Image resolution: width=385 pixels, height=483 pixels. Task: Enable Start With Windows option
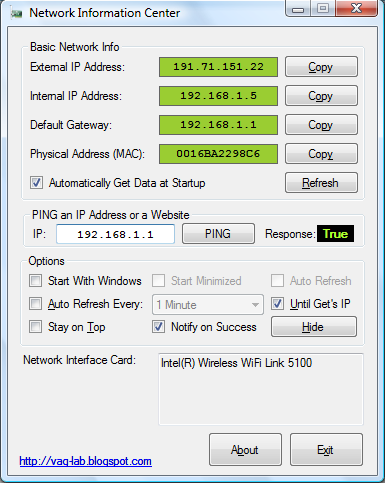tap(35, 281)
